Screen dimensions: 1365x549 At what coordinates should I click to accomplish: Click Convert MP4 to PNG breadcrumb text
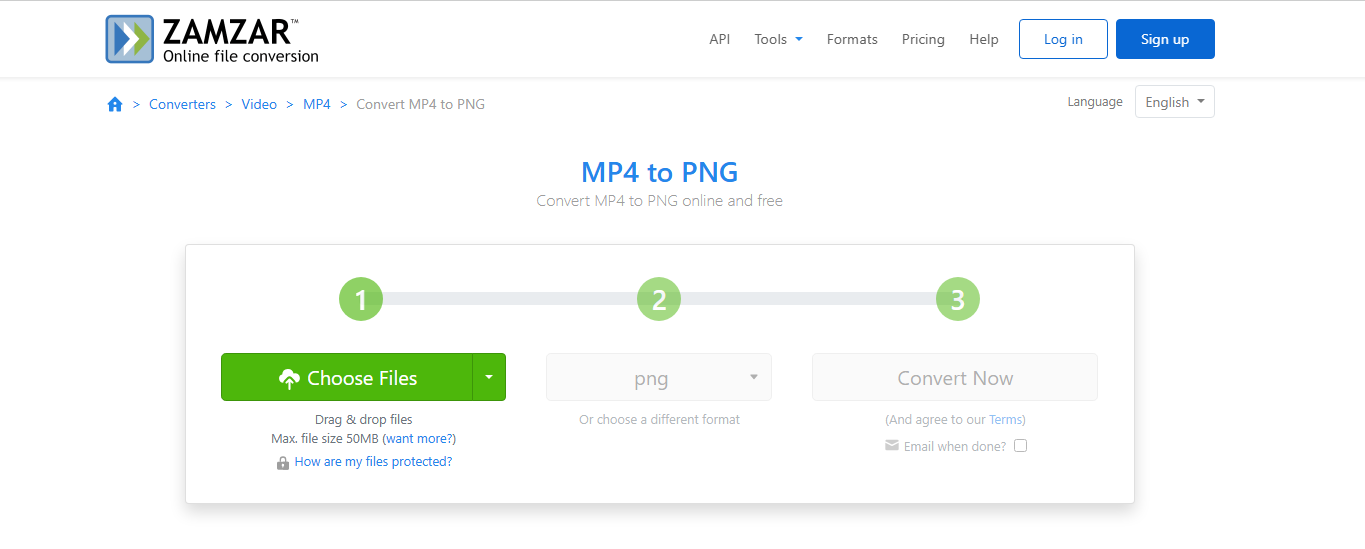coord(420,104)
